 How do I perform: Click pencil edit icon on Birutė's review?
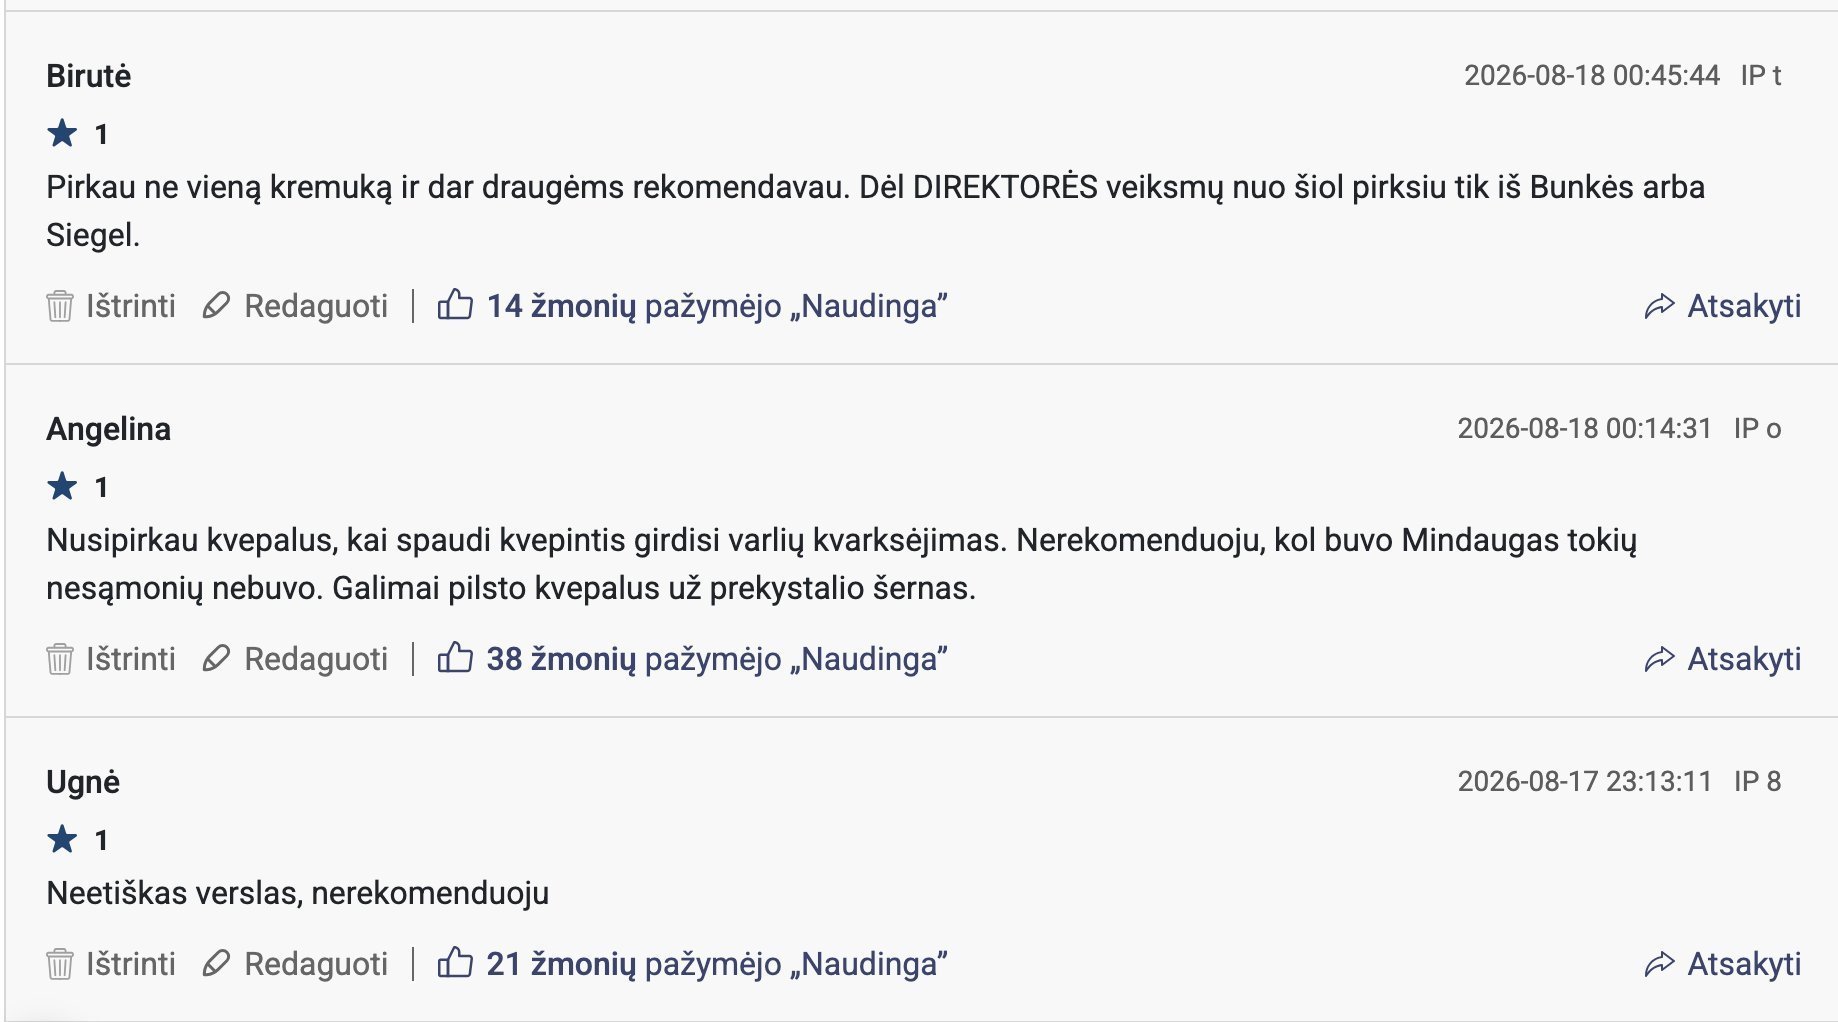(x=216, y=306)
